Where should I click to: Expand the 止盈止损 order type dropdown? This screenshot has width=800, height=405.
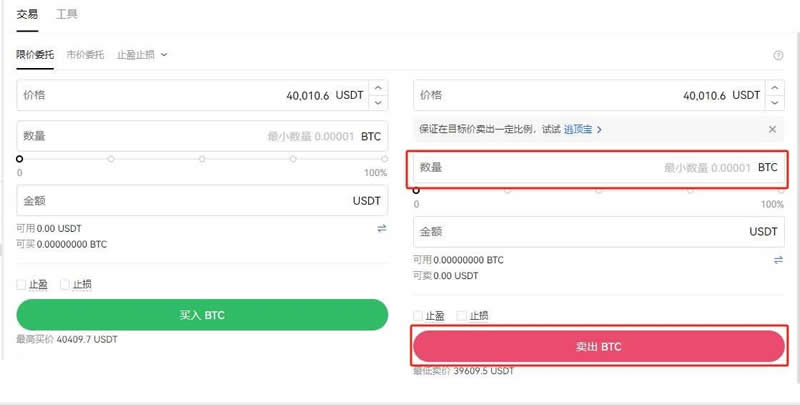point(142,55)
